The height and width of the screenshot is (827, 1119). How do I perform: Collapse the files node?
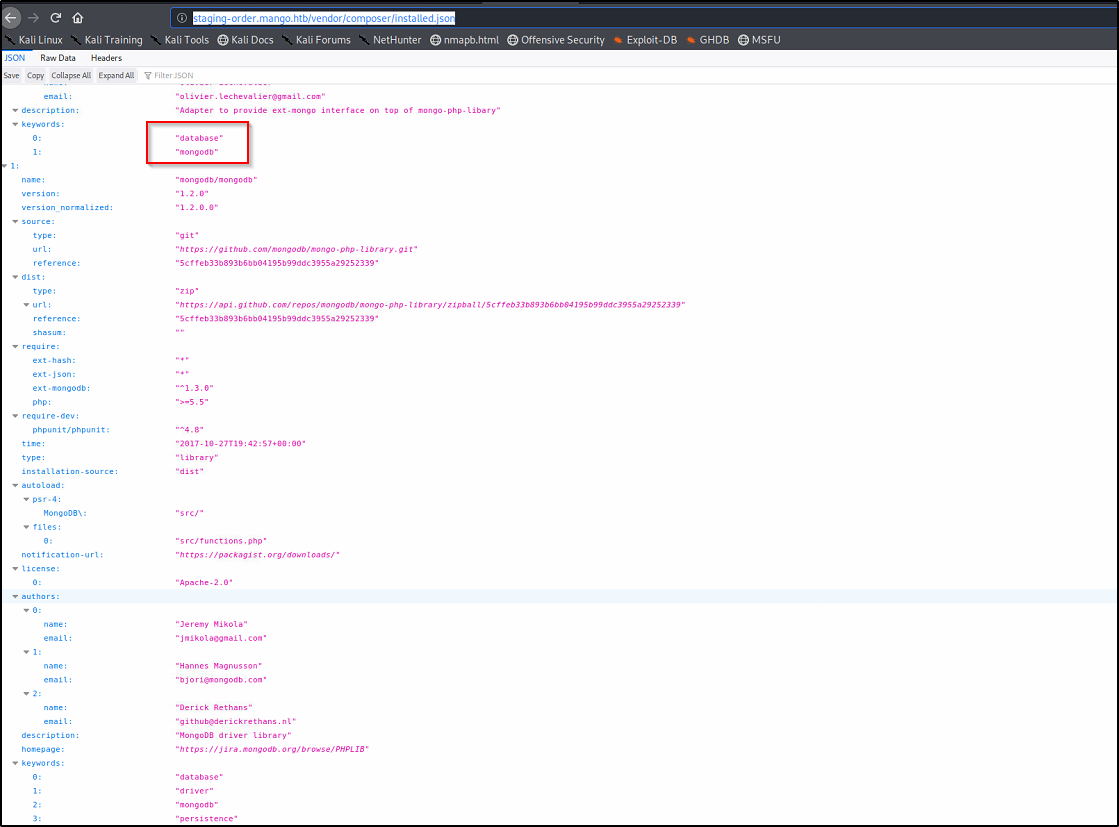[x=26, y=527]
